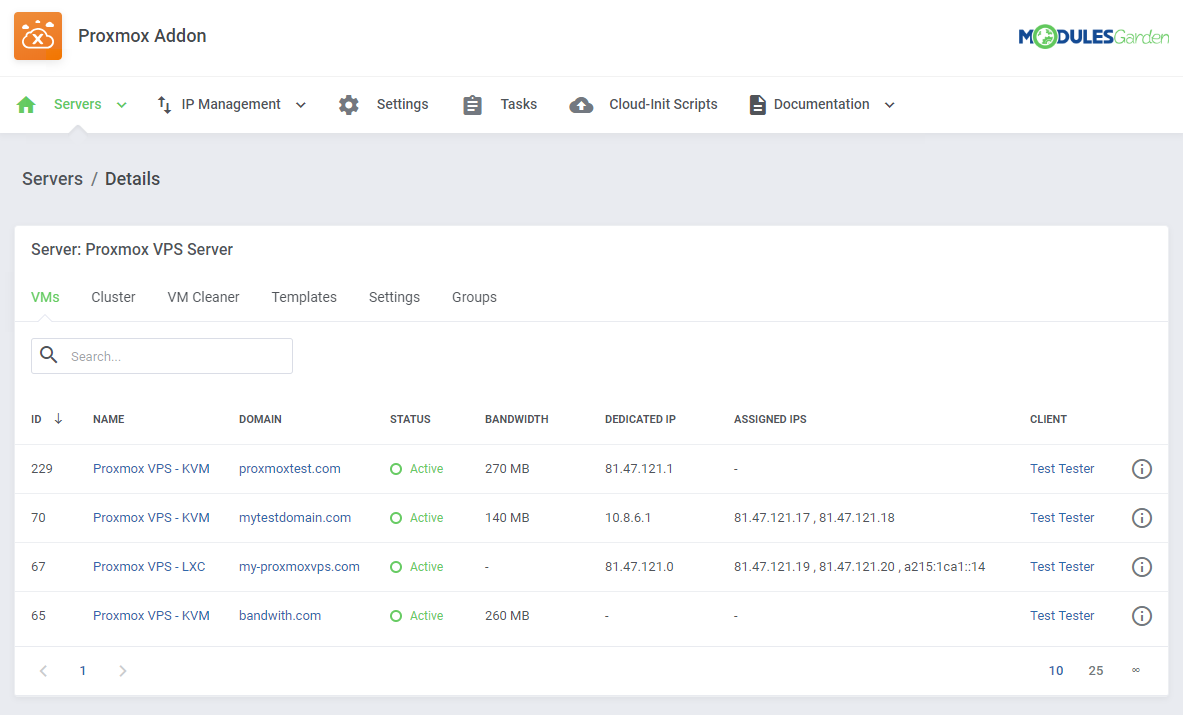The height and width of the screenshot is (715, 1183).
Task: Open Test Tester client for VM 229
Action: click(1062, 468)
